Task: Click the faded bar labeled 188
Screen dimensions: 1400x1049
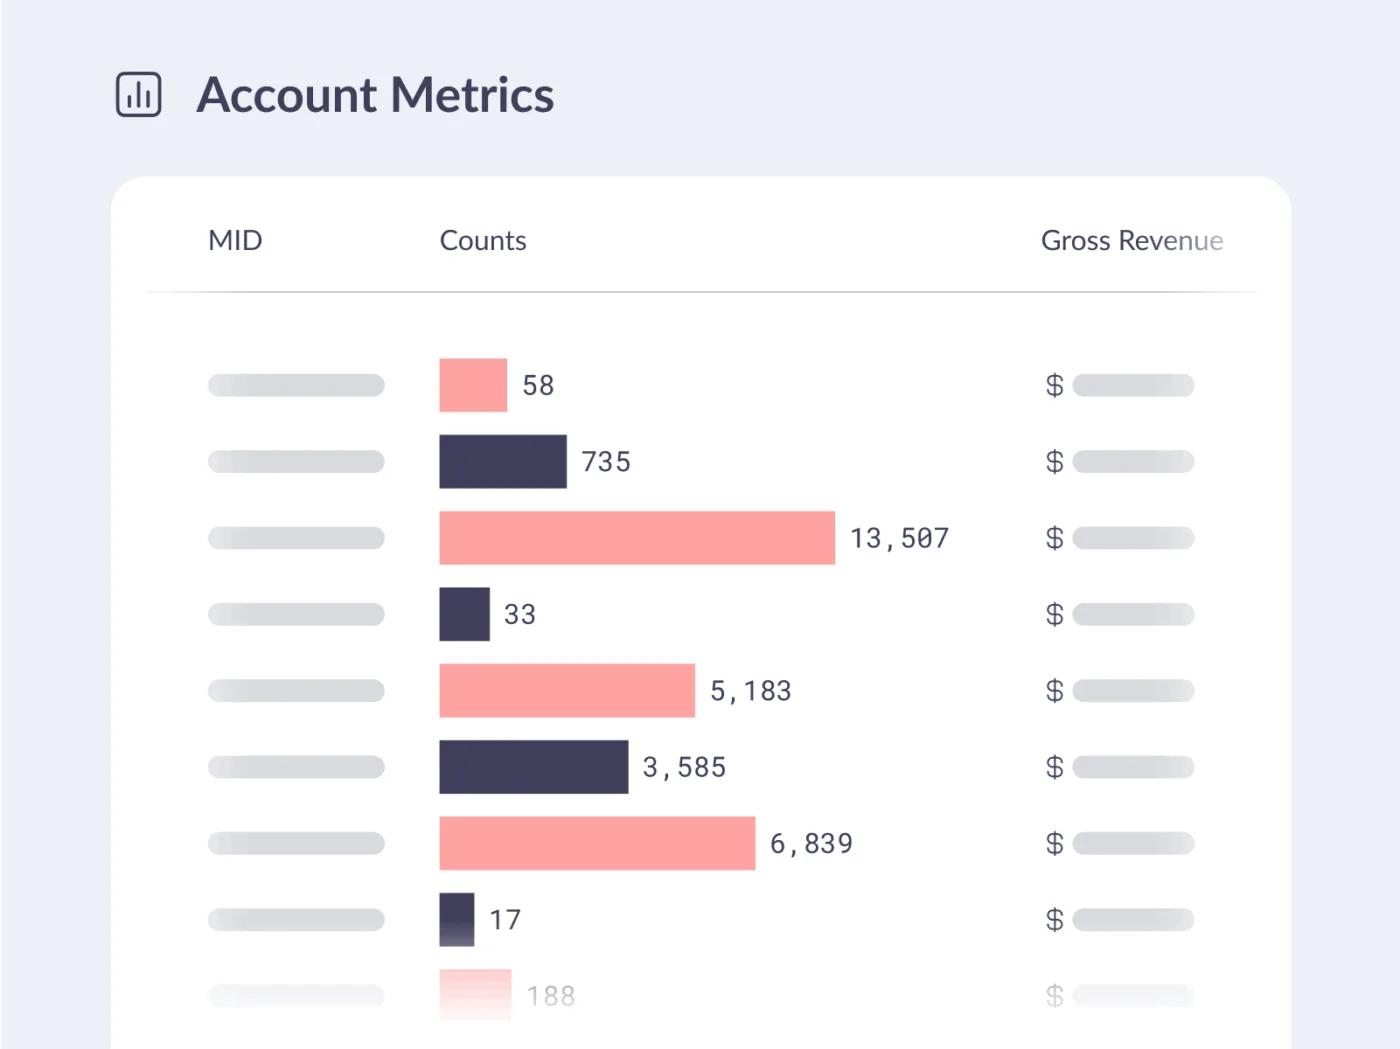Action: (x=475, y=994)
